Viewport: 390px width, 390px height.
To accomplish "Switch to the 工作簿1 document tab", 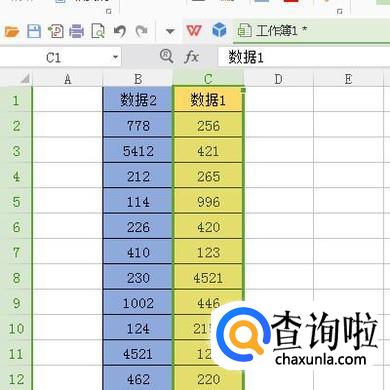I will (272, 31).
